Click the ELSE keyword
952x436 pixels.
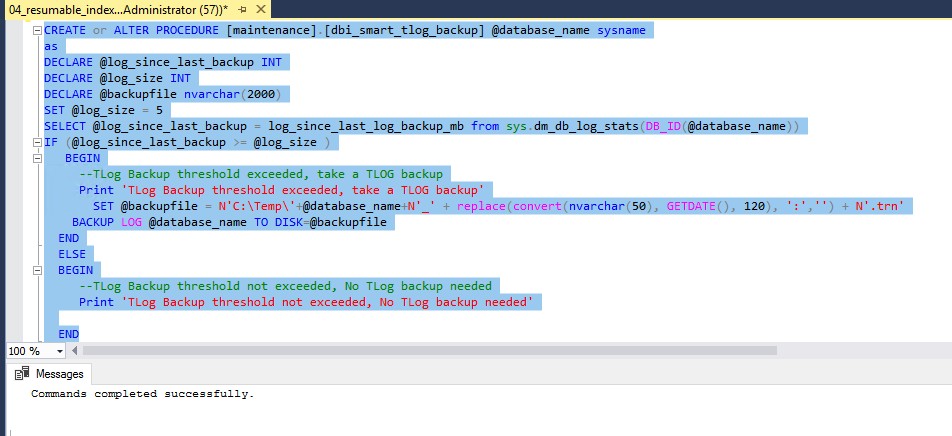click(x=72, y=254)
